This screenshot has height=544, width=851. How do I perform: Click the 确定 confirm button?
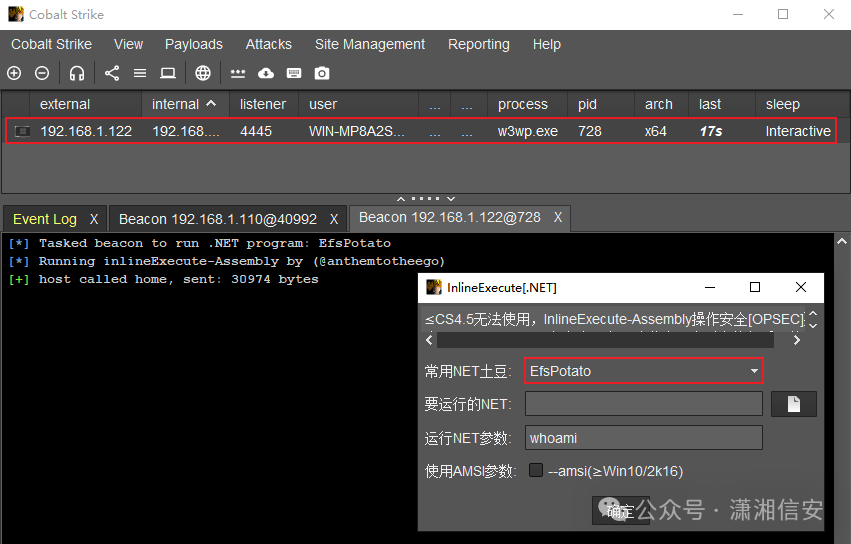pyautogui.click(x=620, y=510)
